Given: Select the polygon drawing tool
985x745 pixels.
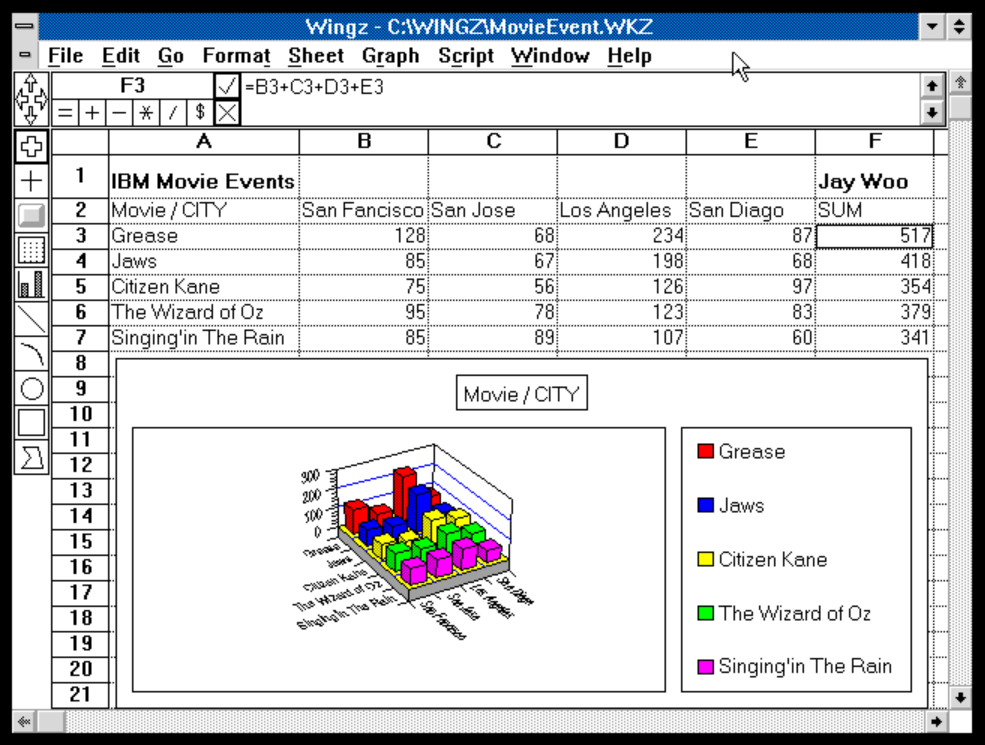Looking at the screenshot, I should [x=31, y=457].
